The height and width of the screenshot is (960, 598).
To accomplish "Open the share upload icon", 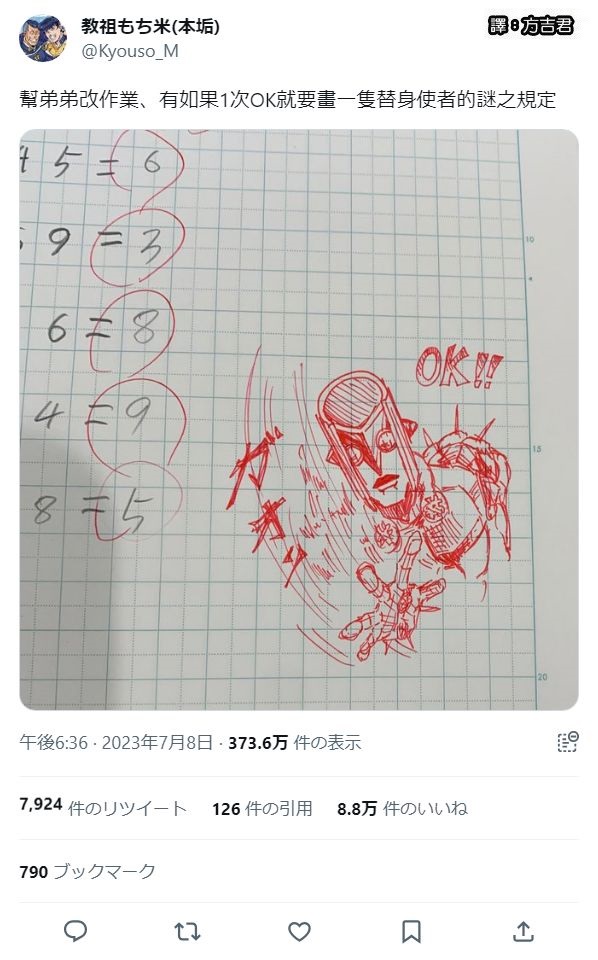I will [x=523, y=931].
